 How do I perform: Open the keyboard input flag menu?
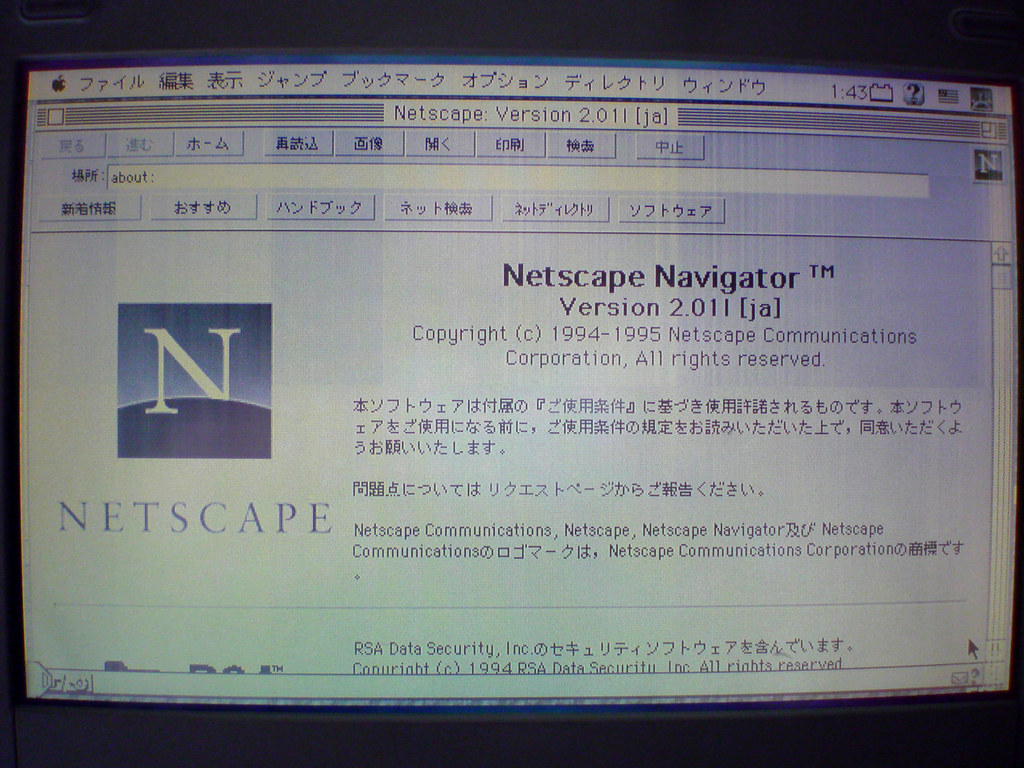(x=948, y=97)
